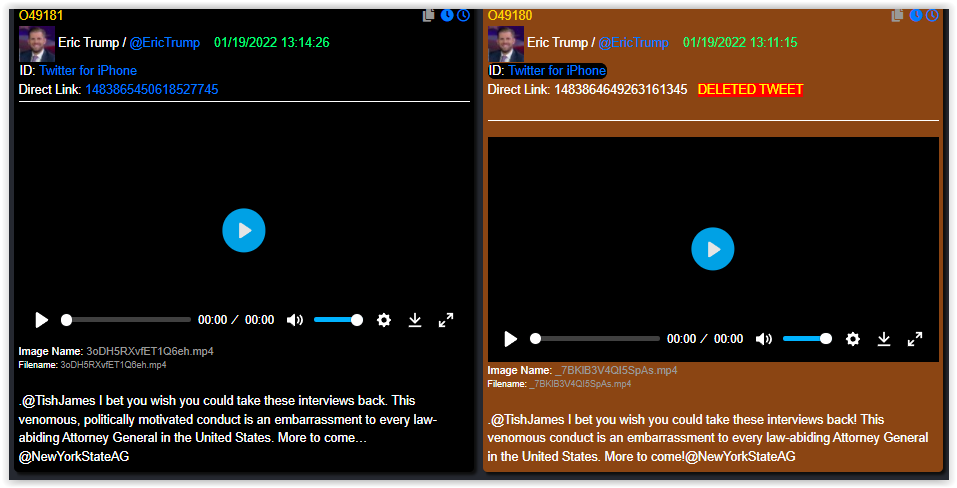Select Image Name _7BKIB3V4QI5SpAs.mp4
Viewport: 957px width, 488px height.
616,370
